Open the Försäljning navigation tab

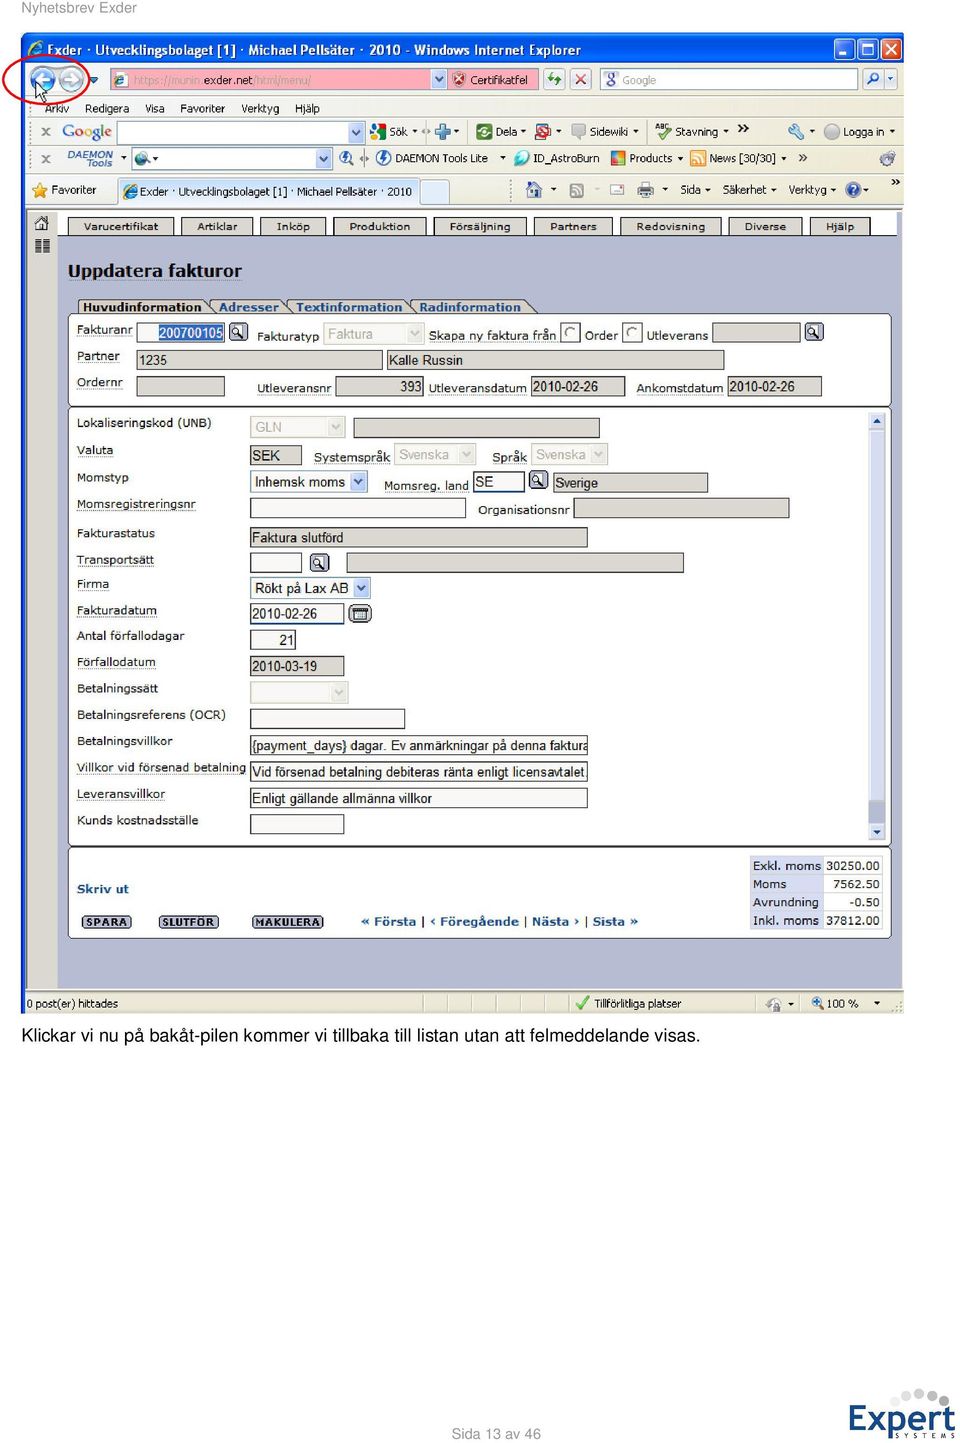click(480, 227)
